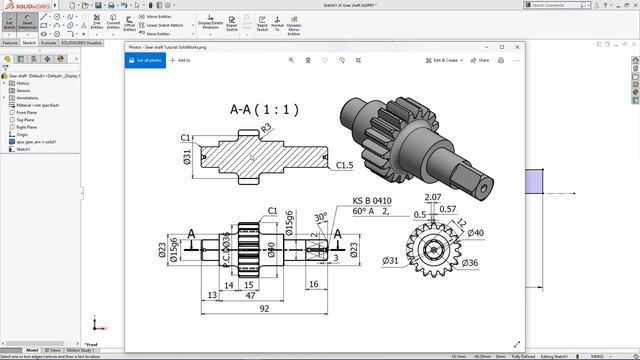This screenshot has height=360, width=640.
Task: Expand the History node in feature tree
Action: pos(4,83)
